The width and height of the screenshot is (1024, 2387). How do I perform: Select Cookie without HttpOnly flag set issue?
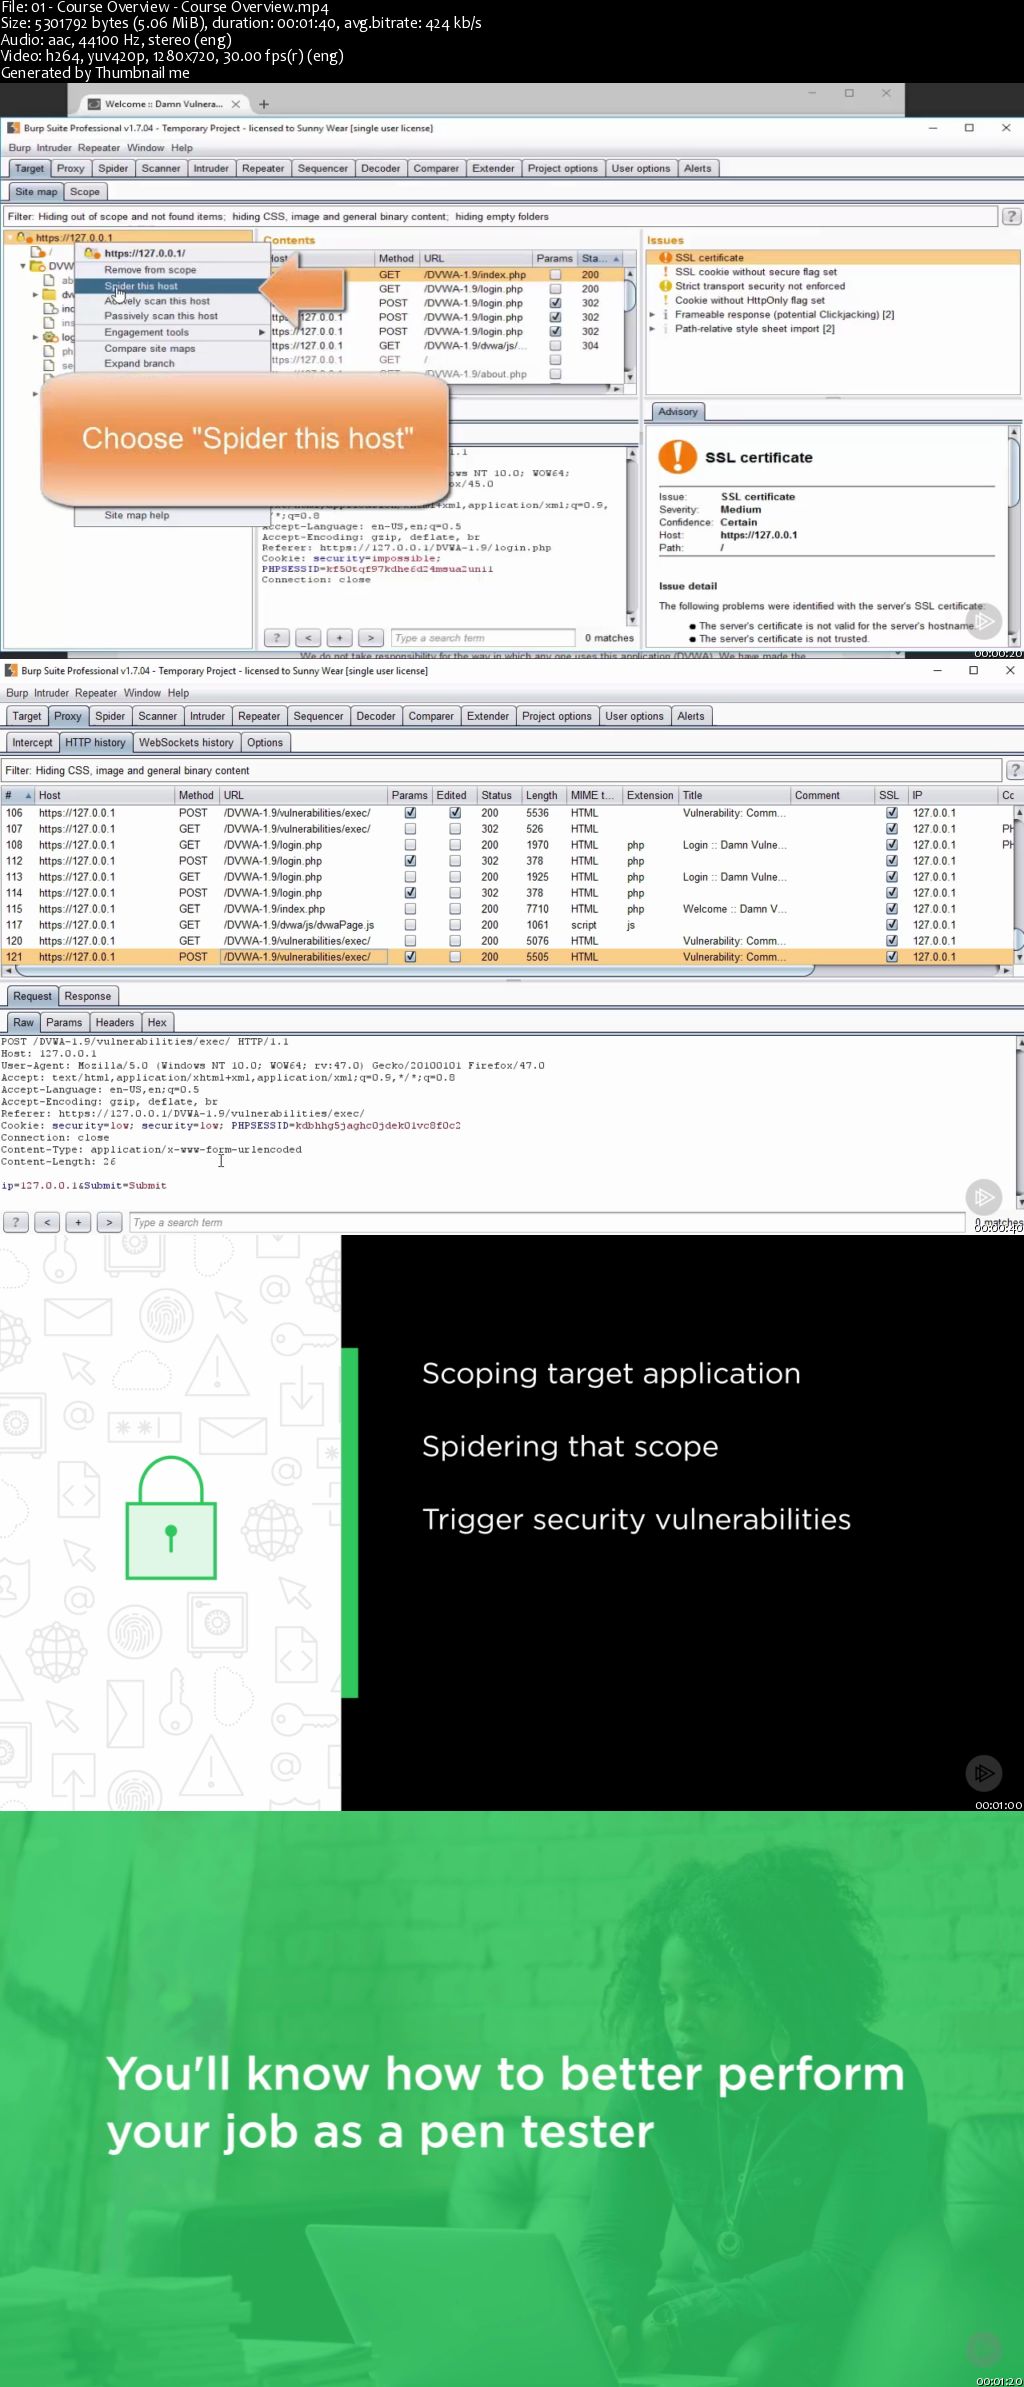pyautogui.click(x=750, y=300)
